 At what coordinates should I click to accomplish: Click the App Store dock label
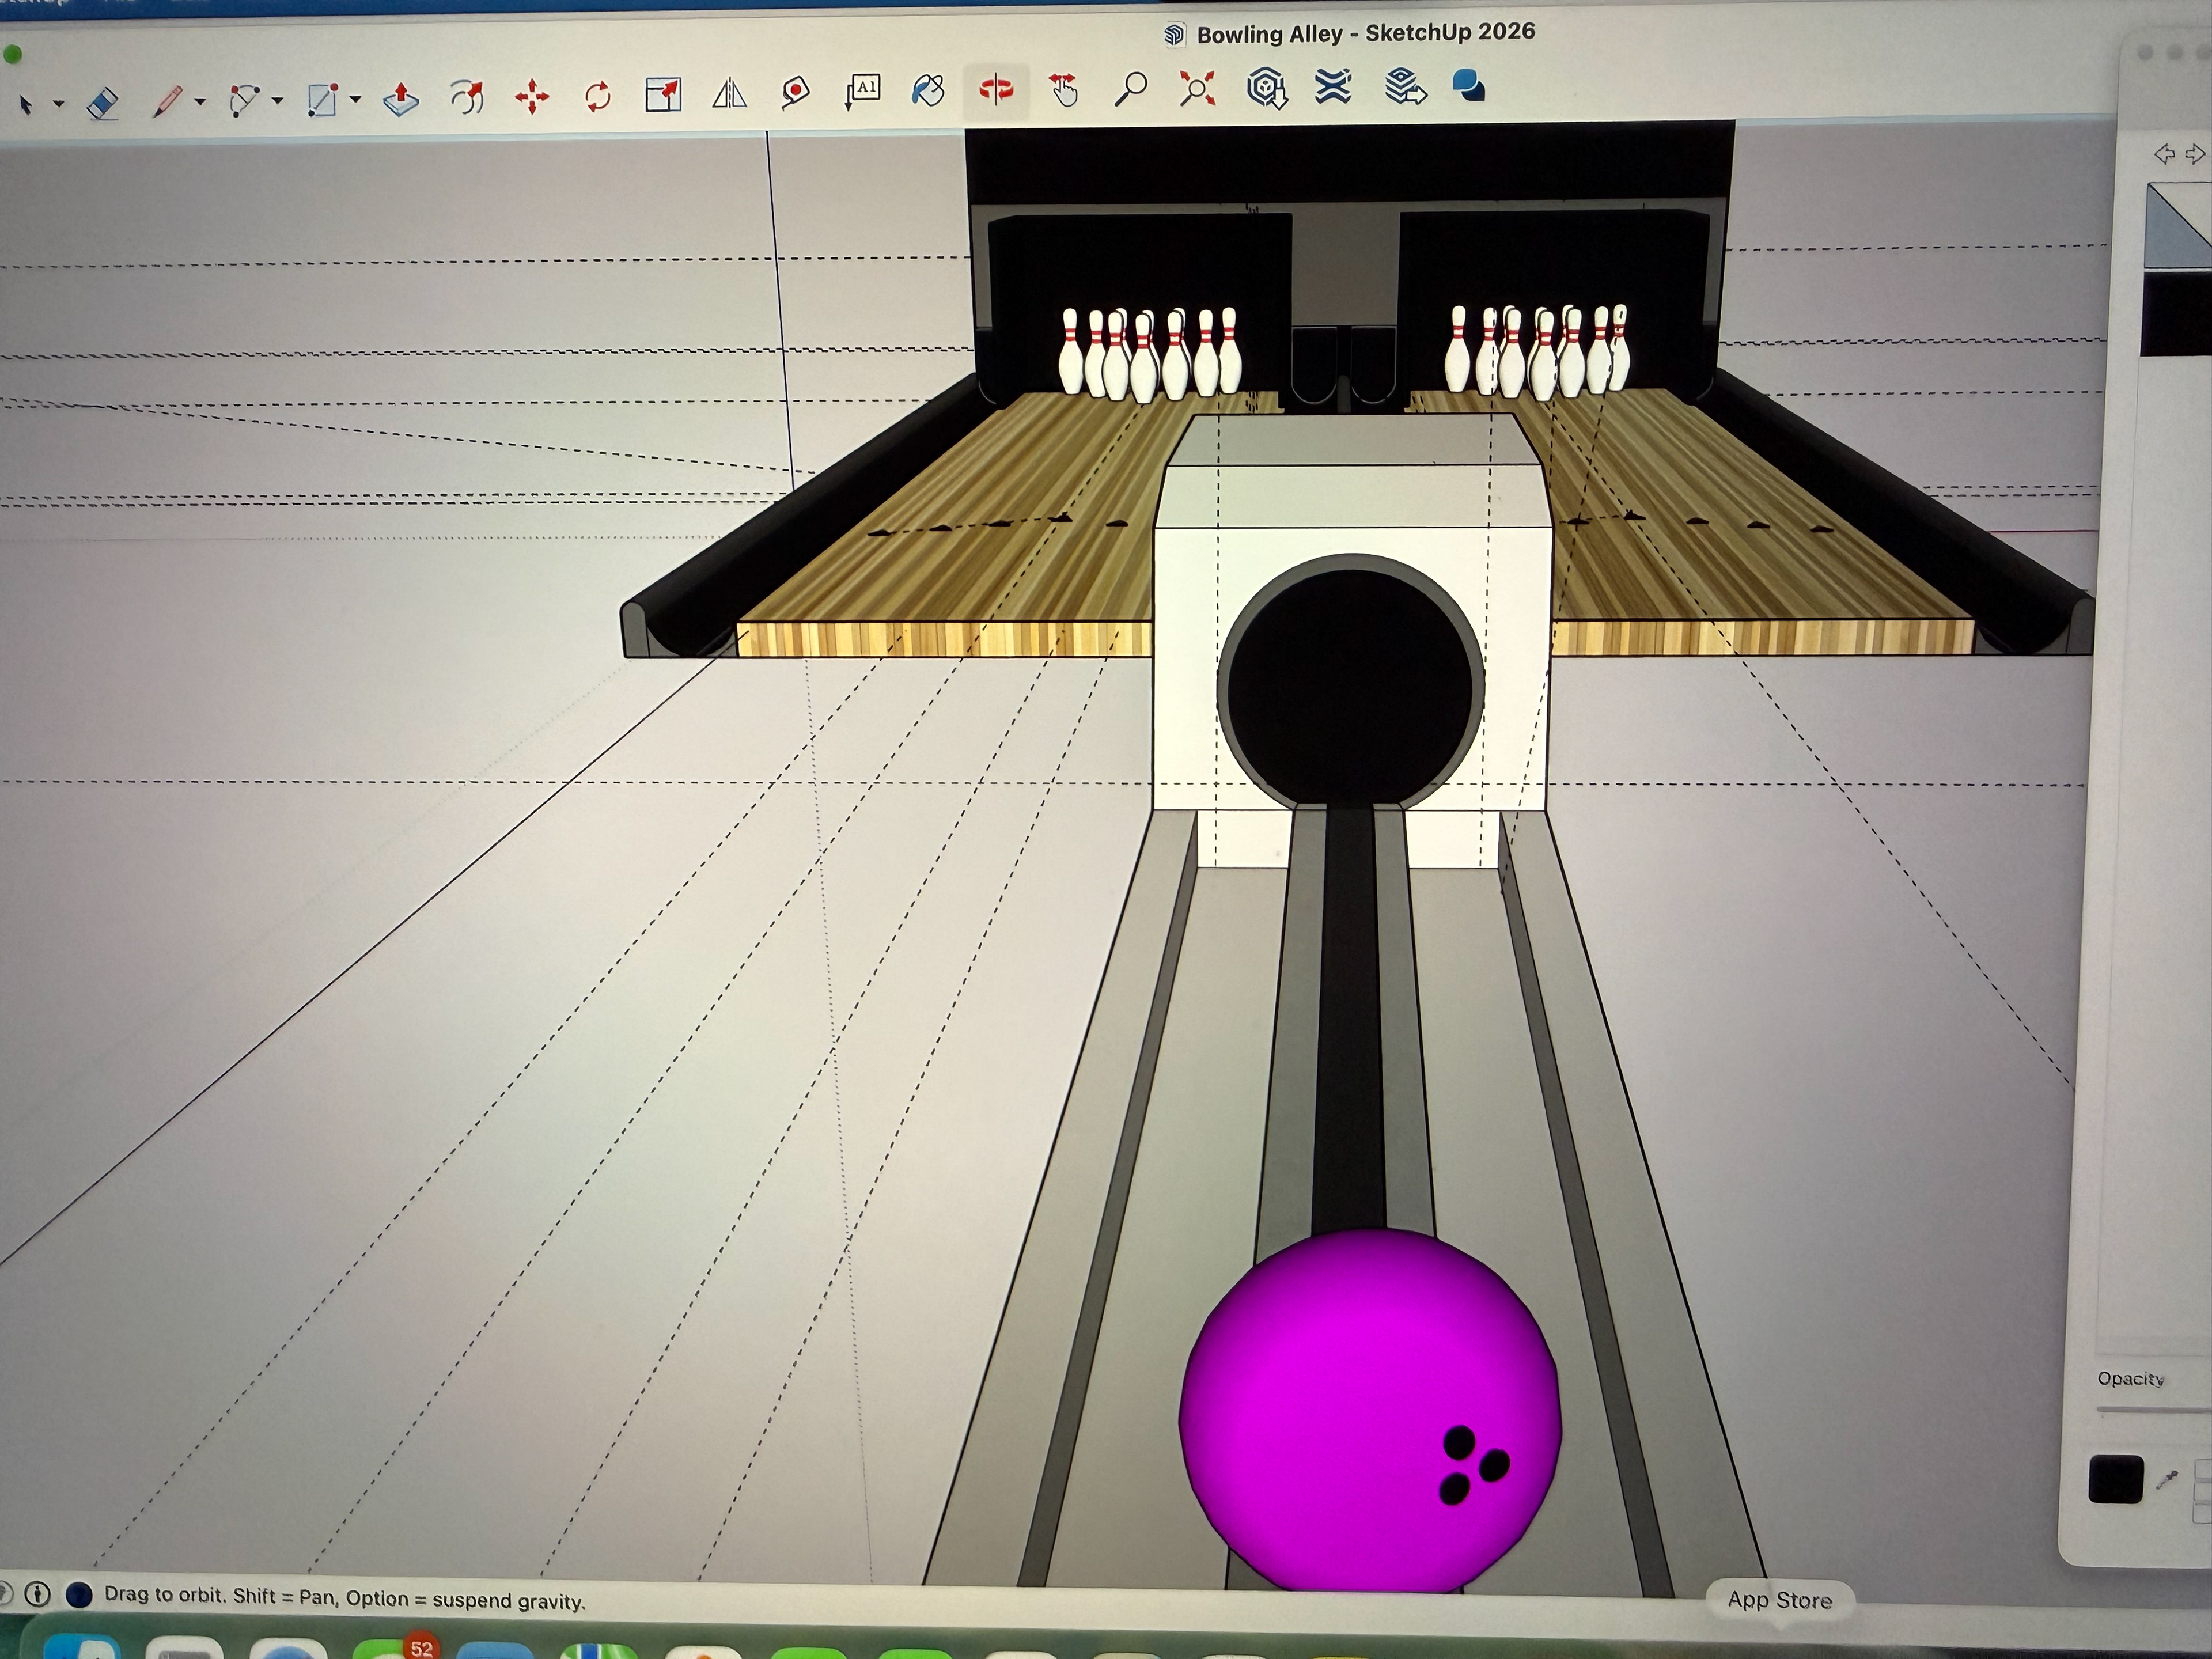tap(1779, 1600)
